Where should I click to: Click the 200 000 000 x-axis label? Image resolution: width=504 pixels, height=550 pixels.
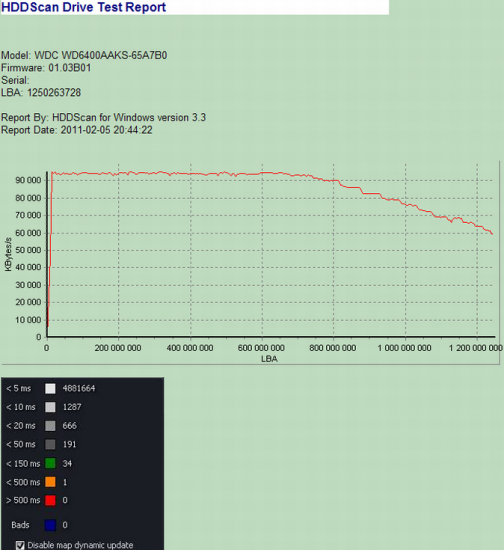click(x=118, y=348)
